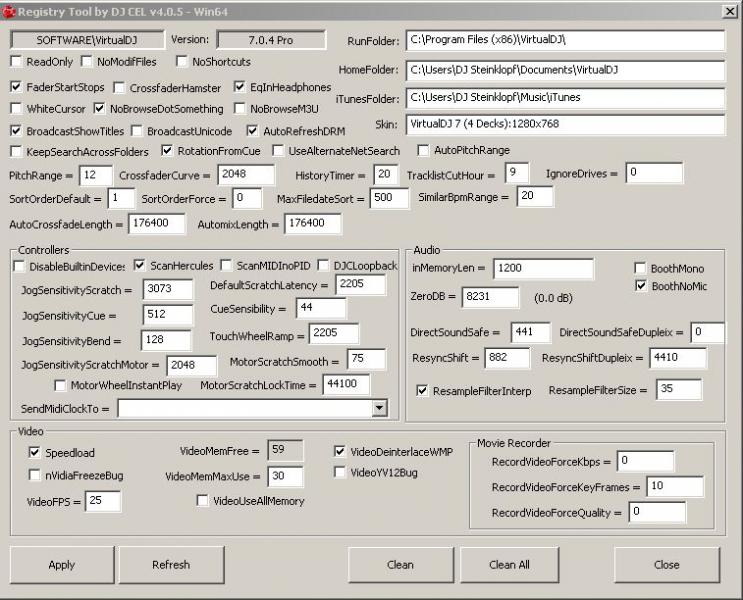Click the PitchRange value field

[x=96, y=175]
